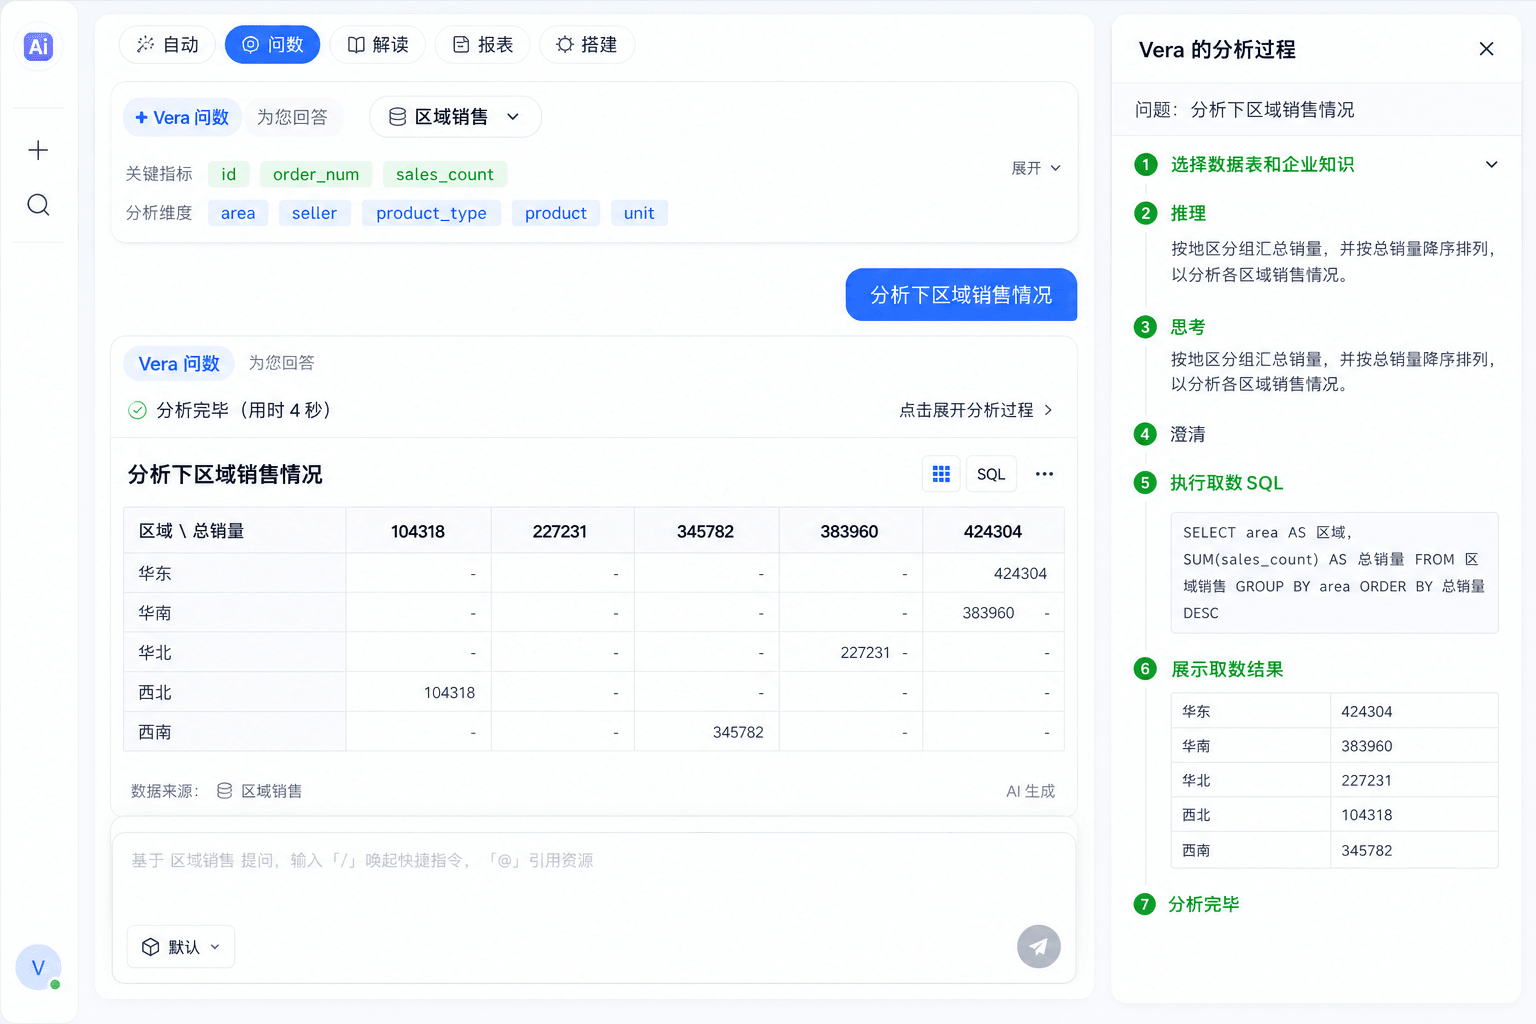Click the 区域销售 data source link

coord(260,791)
